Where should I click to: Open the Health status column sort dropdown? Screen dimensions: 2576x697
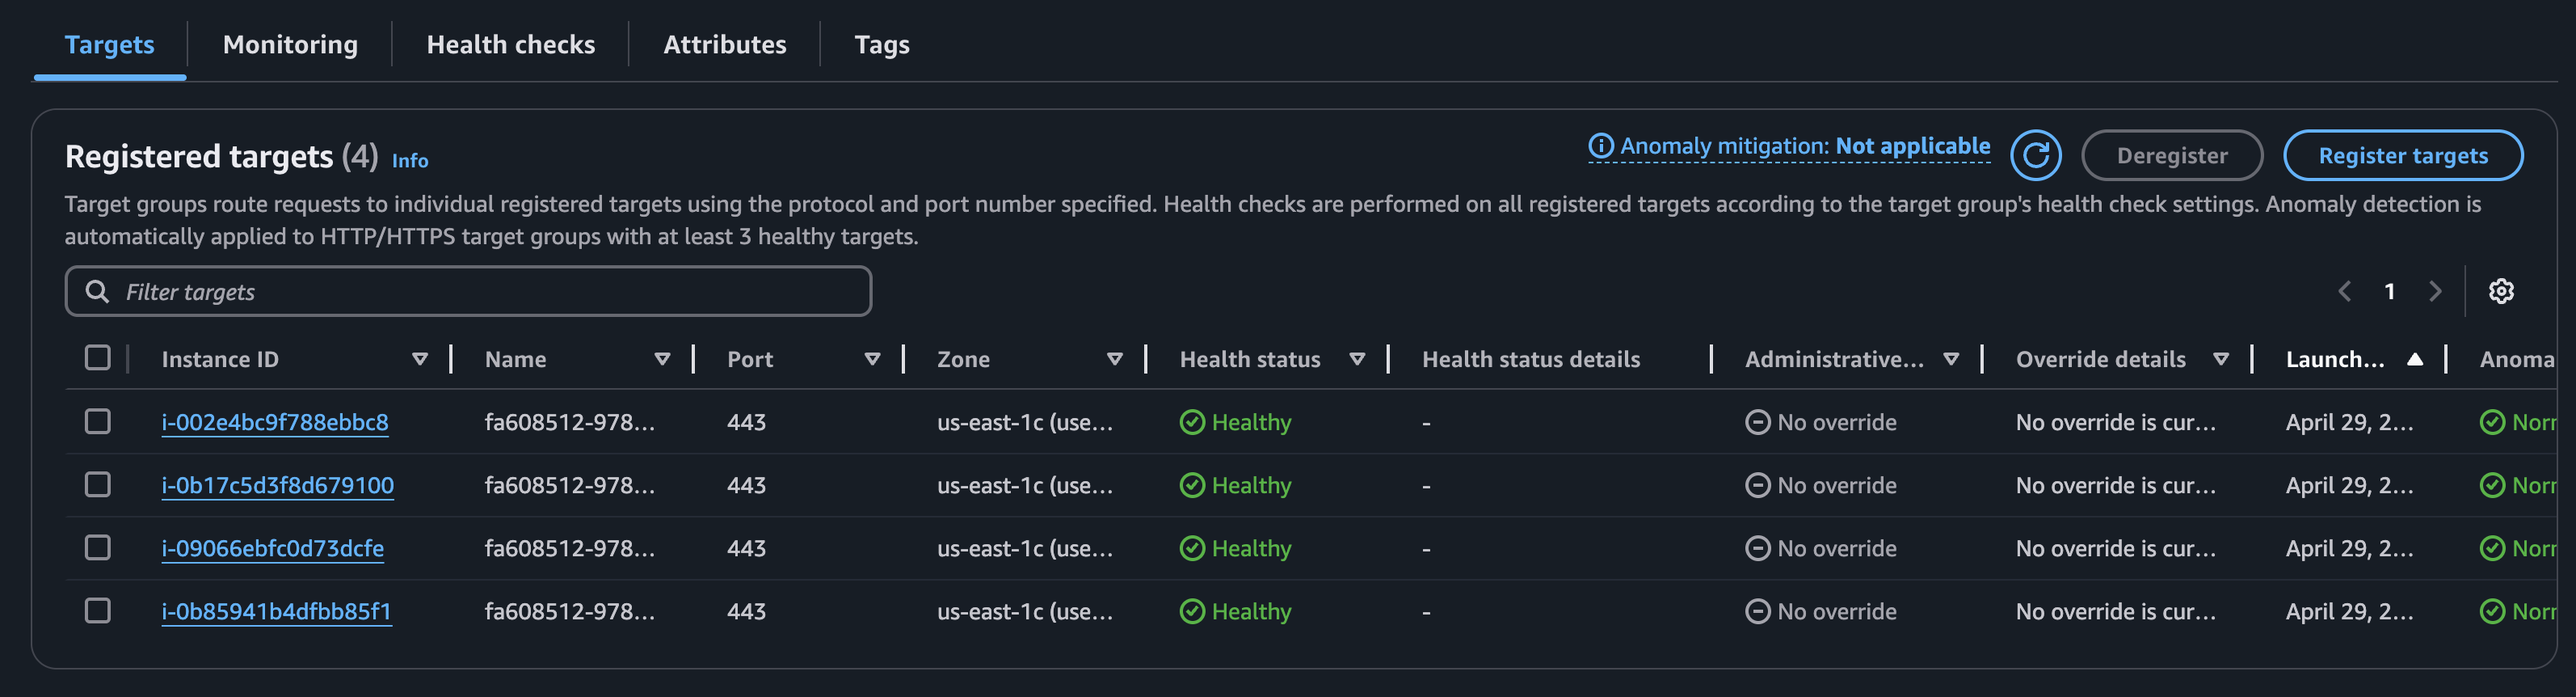pos(1357,359)
